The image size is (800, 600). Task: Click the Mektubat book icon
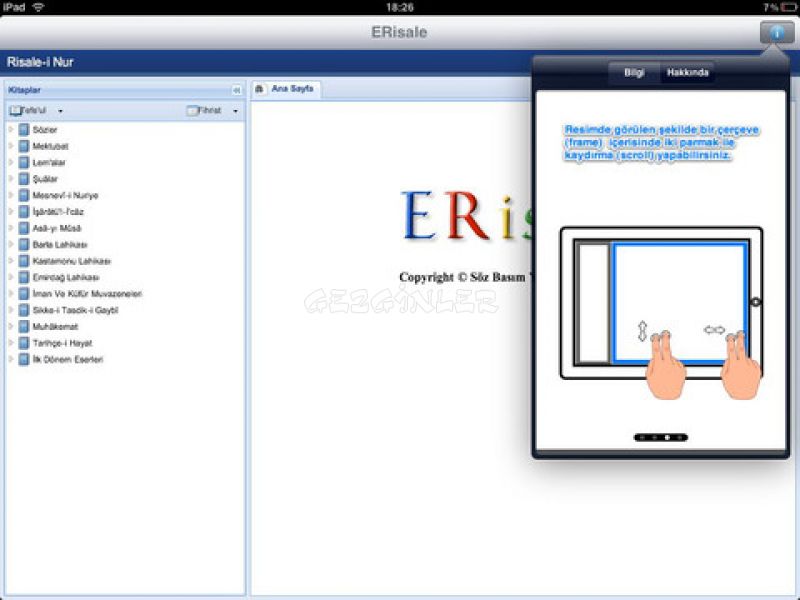(24, 146)
